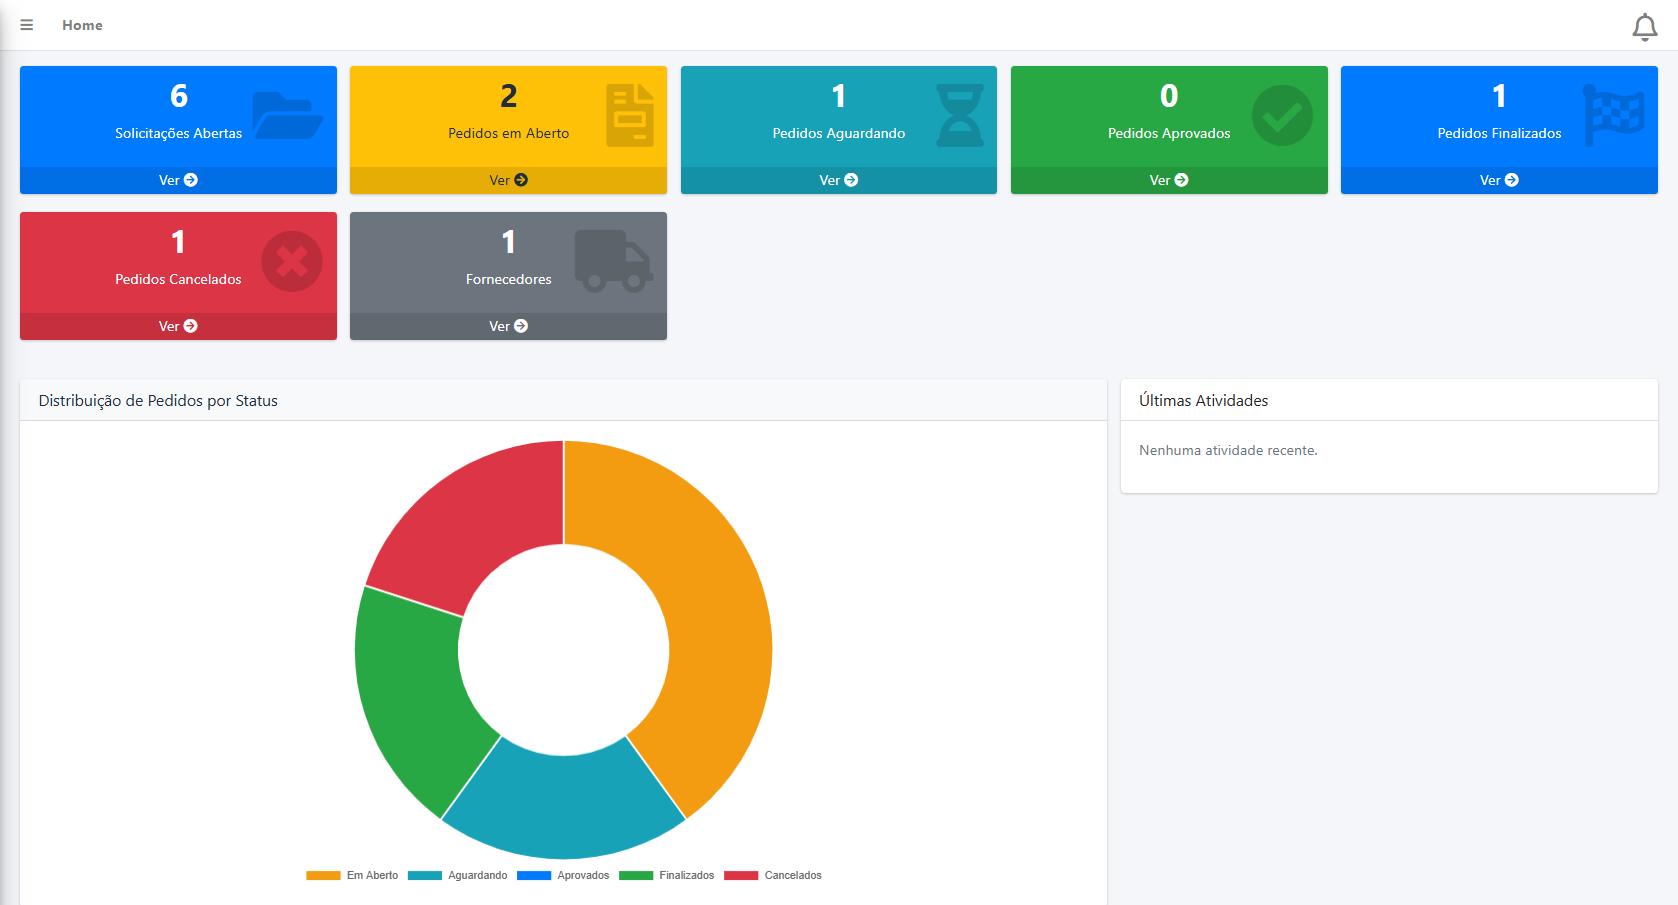Toggle the hamburger sidebar menu
The image size is (1678, 905).
pos(27,25)
